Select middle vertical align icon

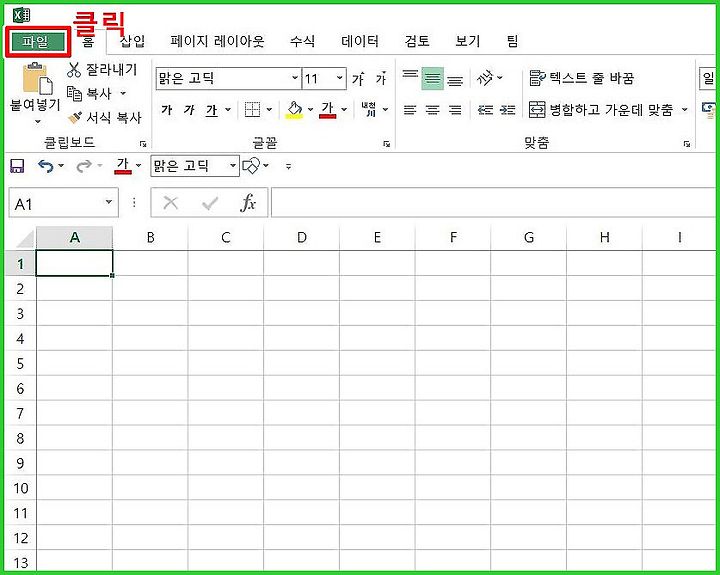tap(432, 79)
